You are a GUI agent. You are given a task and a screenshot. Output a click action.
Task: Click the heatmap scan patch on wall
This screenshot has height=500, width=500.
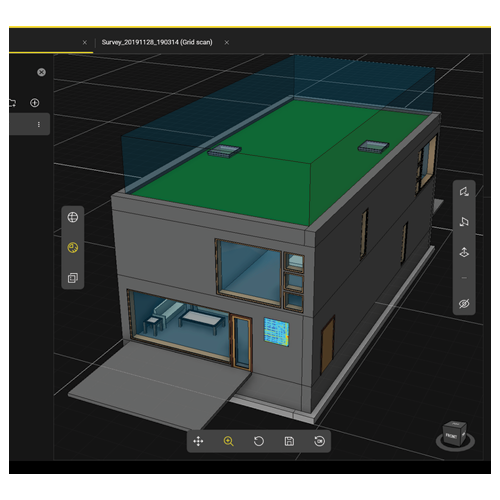tap(276, 332)
